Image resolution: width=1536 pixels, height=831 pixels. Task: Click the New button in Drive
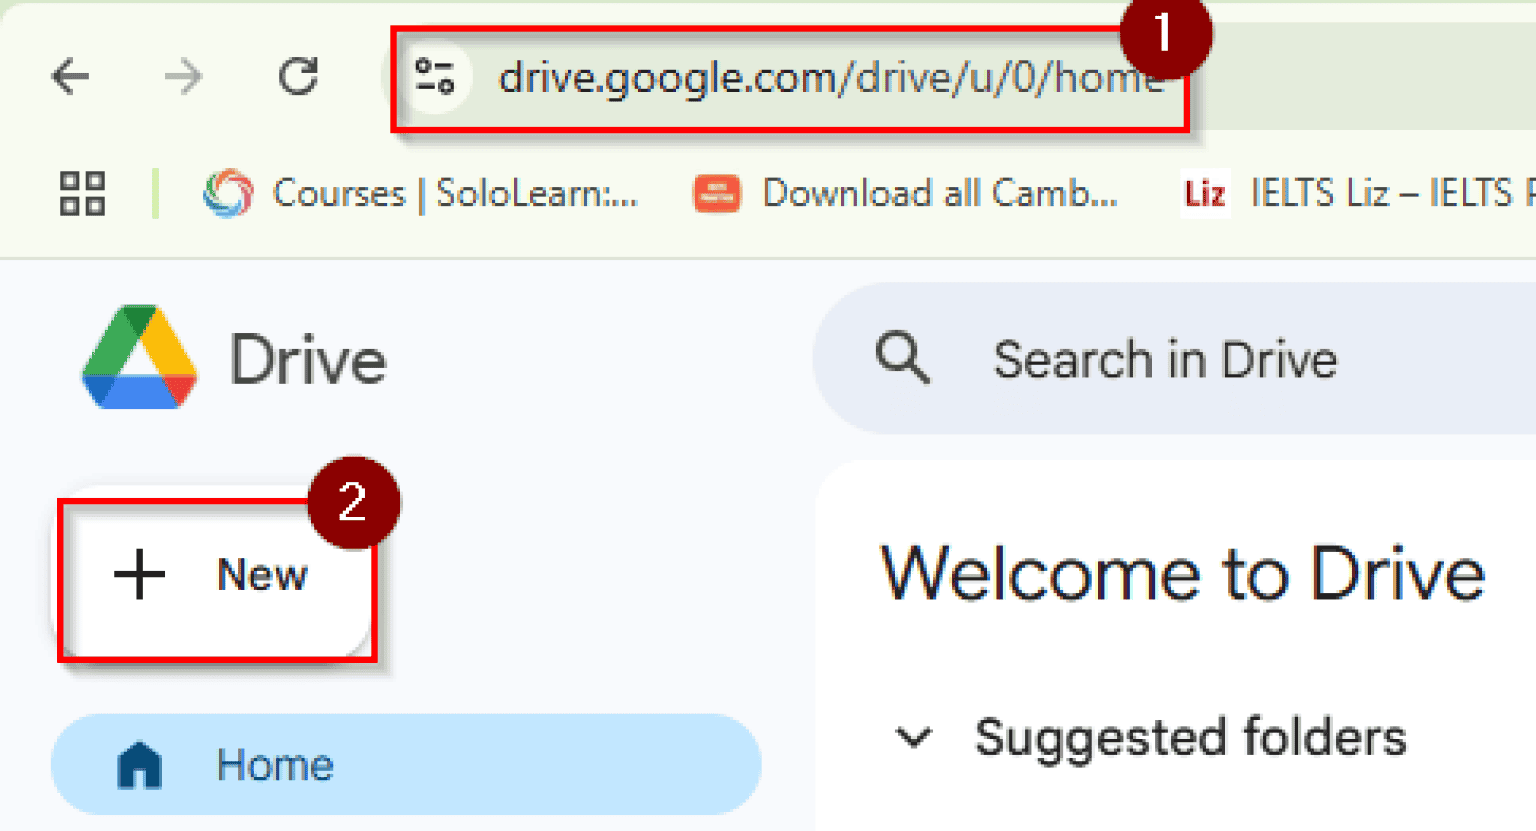point(212,574)
